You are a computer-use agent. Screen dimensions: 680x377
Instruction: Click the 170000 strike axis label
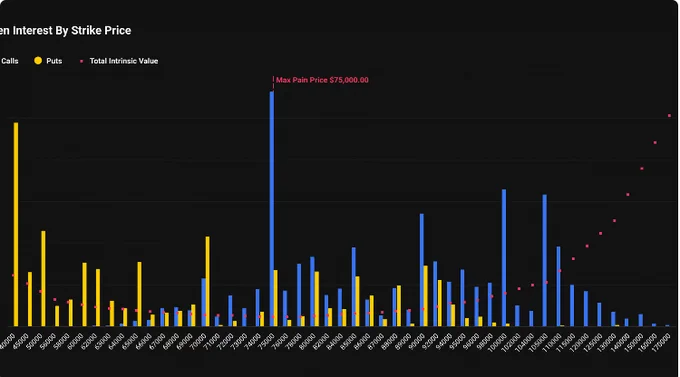click(x=661, y=342)
